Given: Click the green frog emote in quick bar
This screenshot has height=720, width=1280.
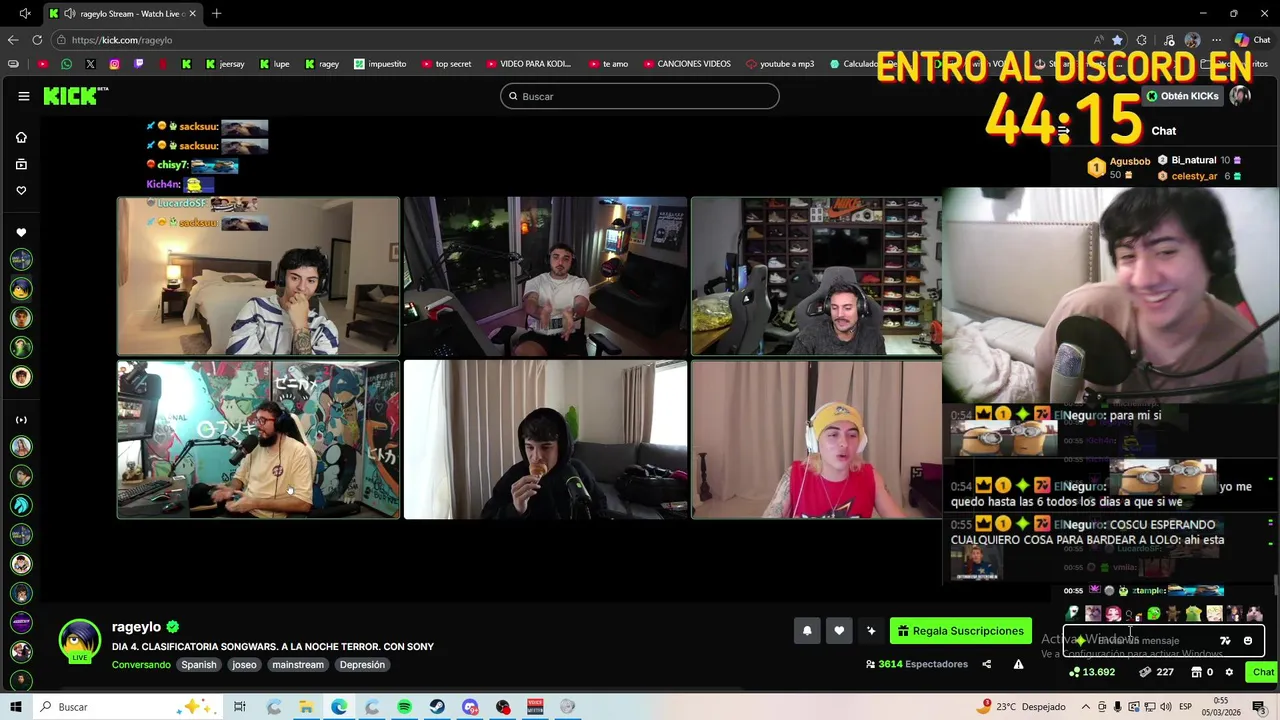Looking at the screenshot, I should [1154, 614].
